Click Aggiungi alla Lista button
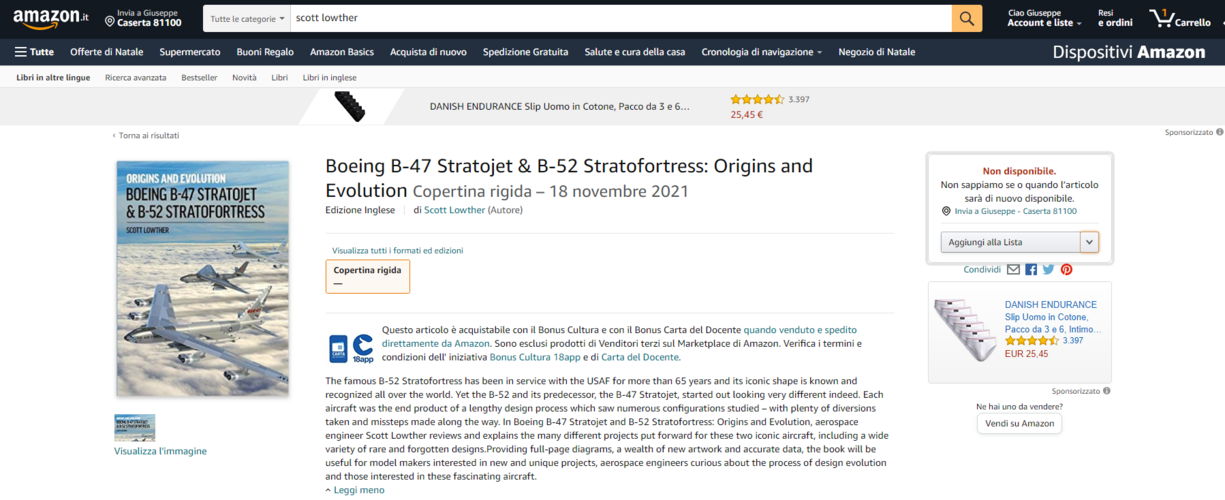 [x=1010, y=242]
